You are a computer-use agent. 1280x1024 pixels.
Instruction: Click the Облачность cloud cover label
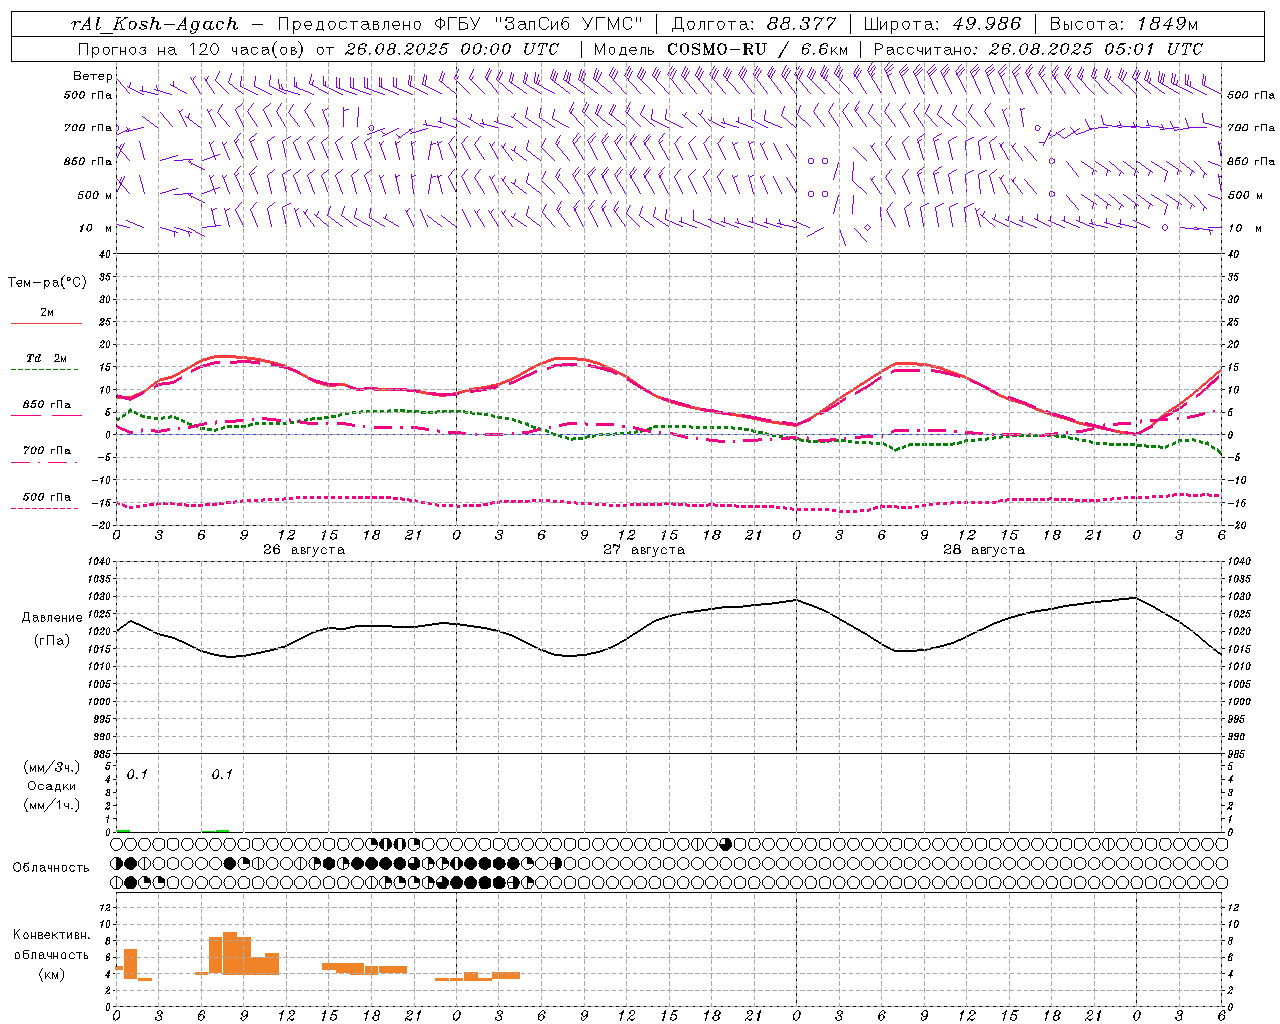tap(51, 868)
